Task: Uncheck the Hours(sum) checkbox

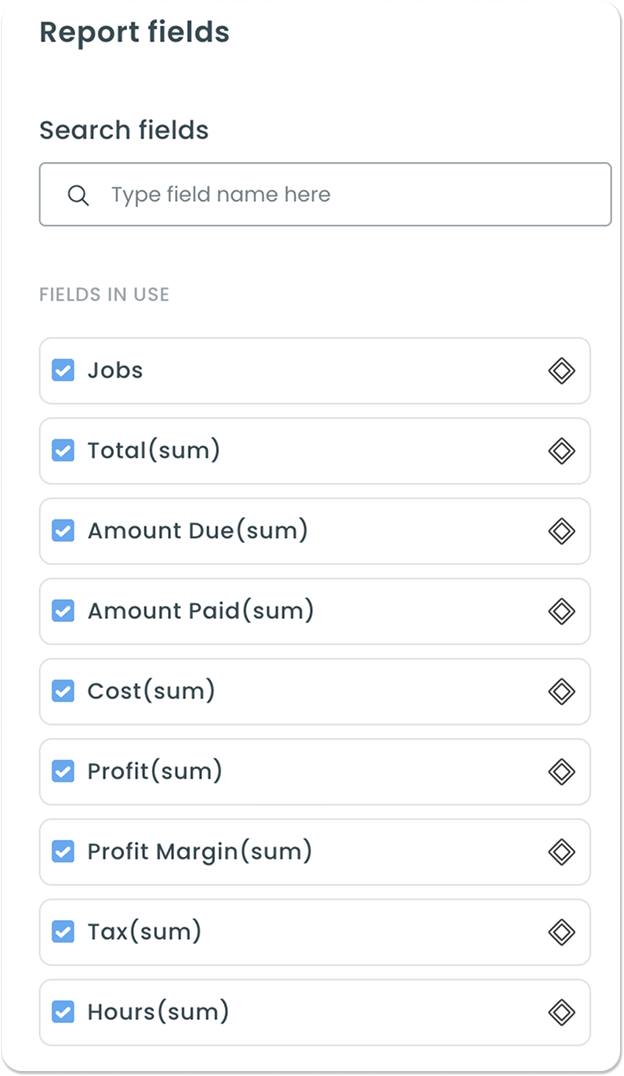Action: click(63, 1012)
